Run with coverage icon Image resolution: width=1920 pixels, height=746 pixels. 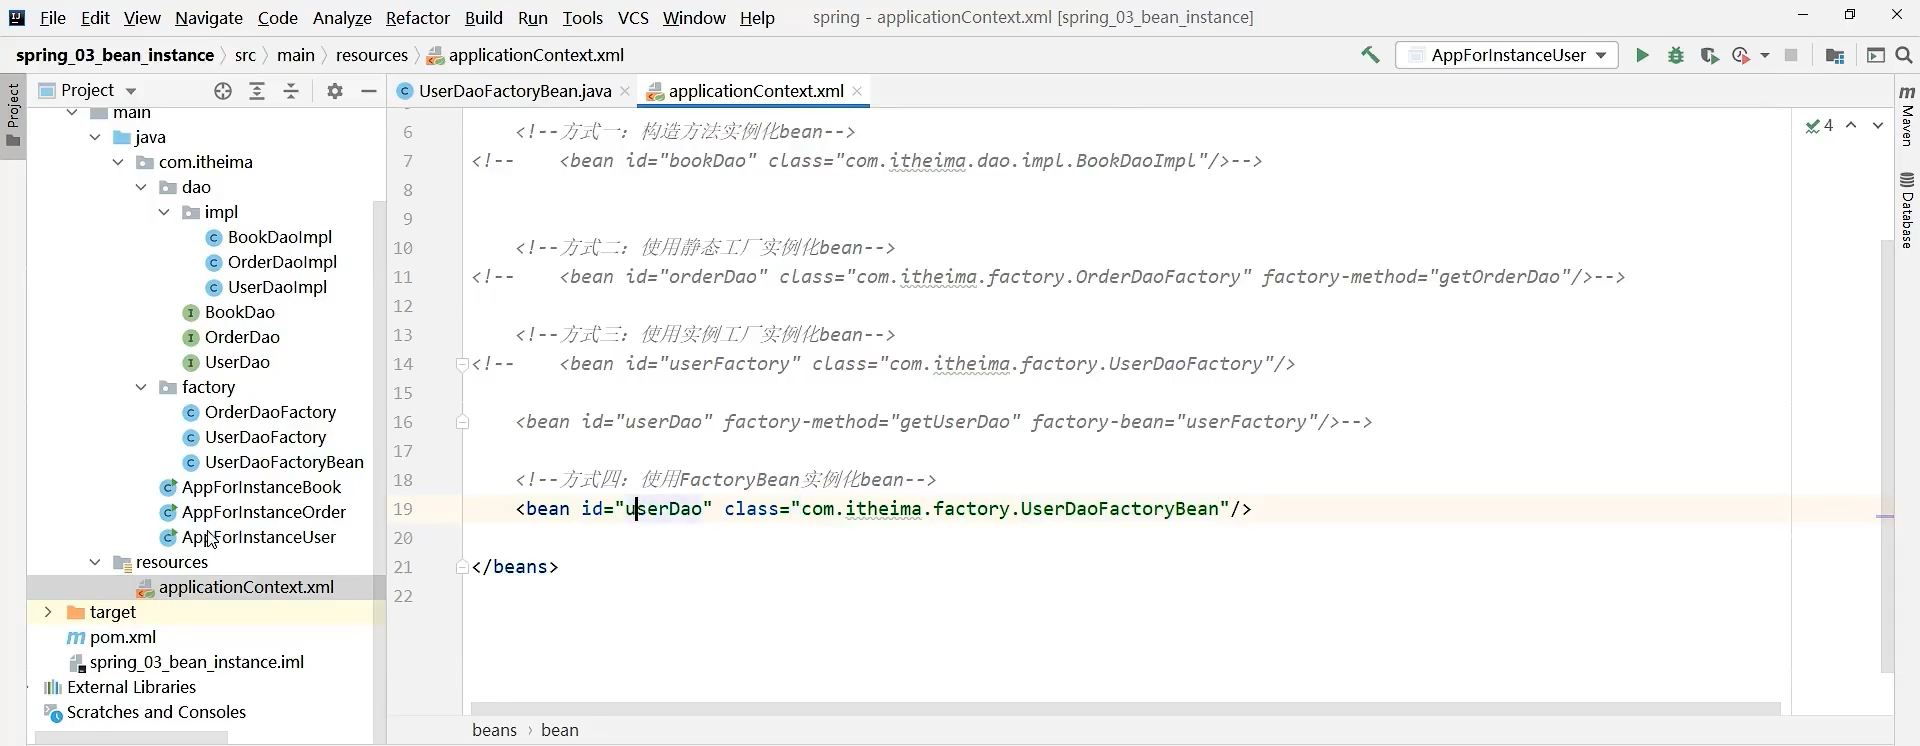[x=1709, y=55]
